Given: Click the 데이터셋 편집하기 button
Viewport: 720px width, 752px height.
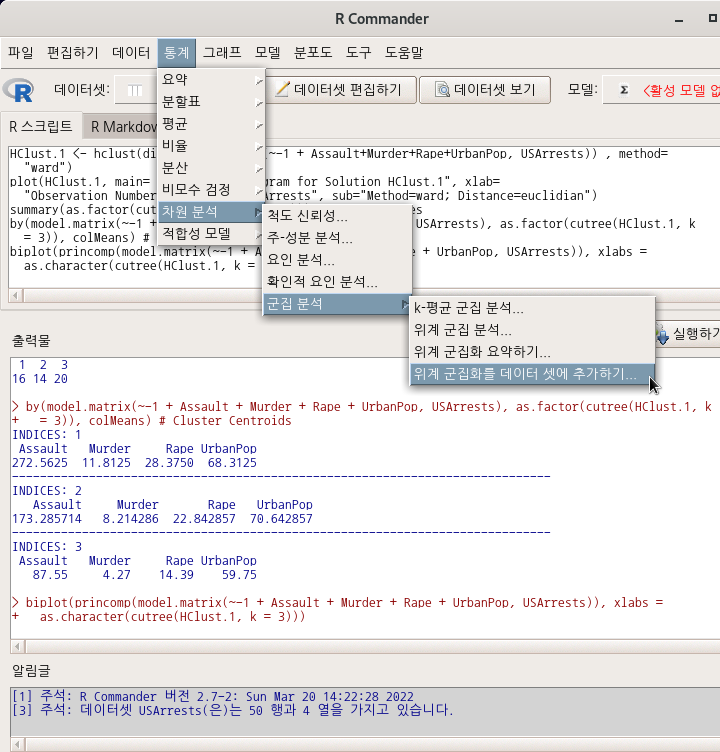Looking at the screenshot, I should pos(341,90).
